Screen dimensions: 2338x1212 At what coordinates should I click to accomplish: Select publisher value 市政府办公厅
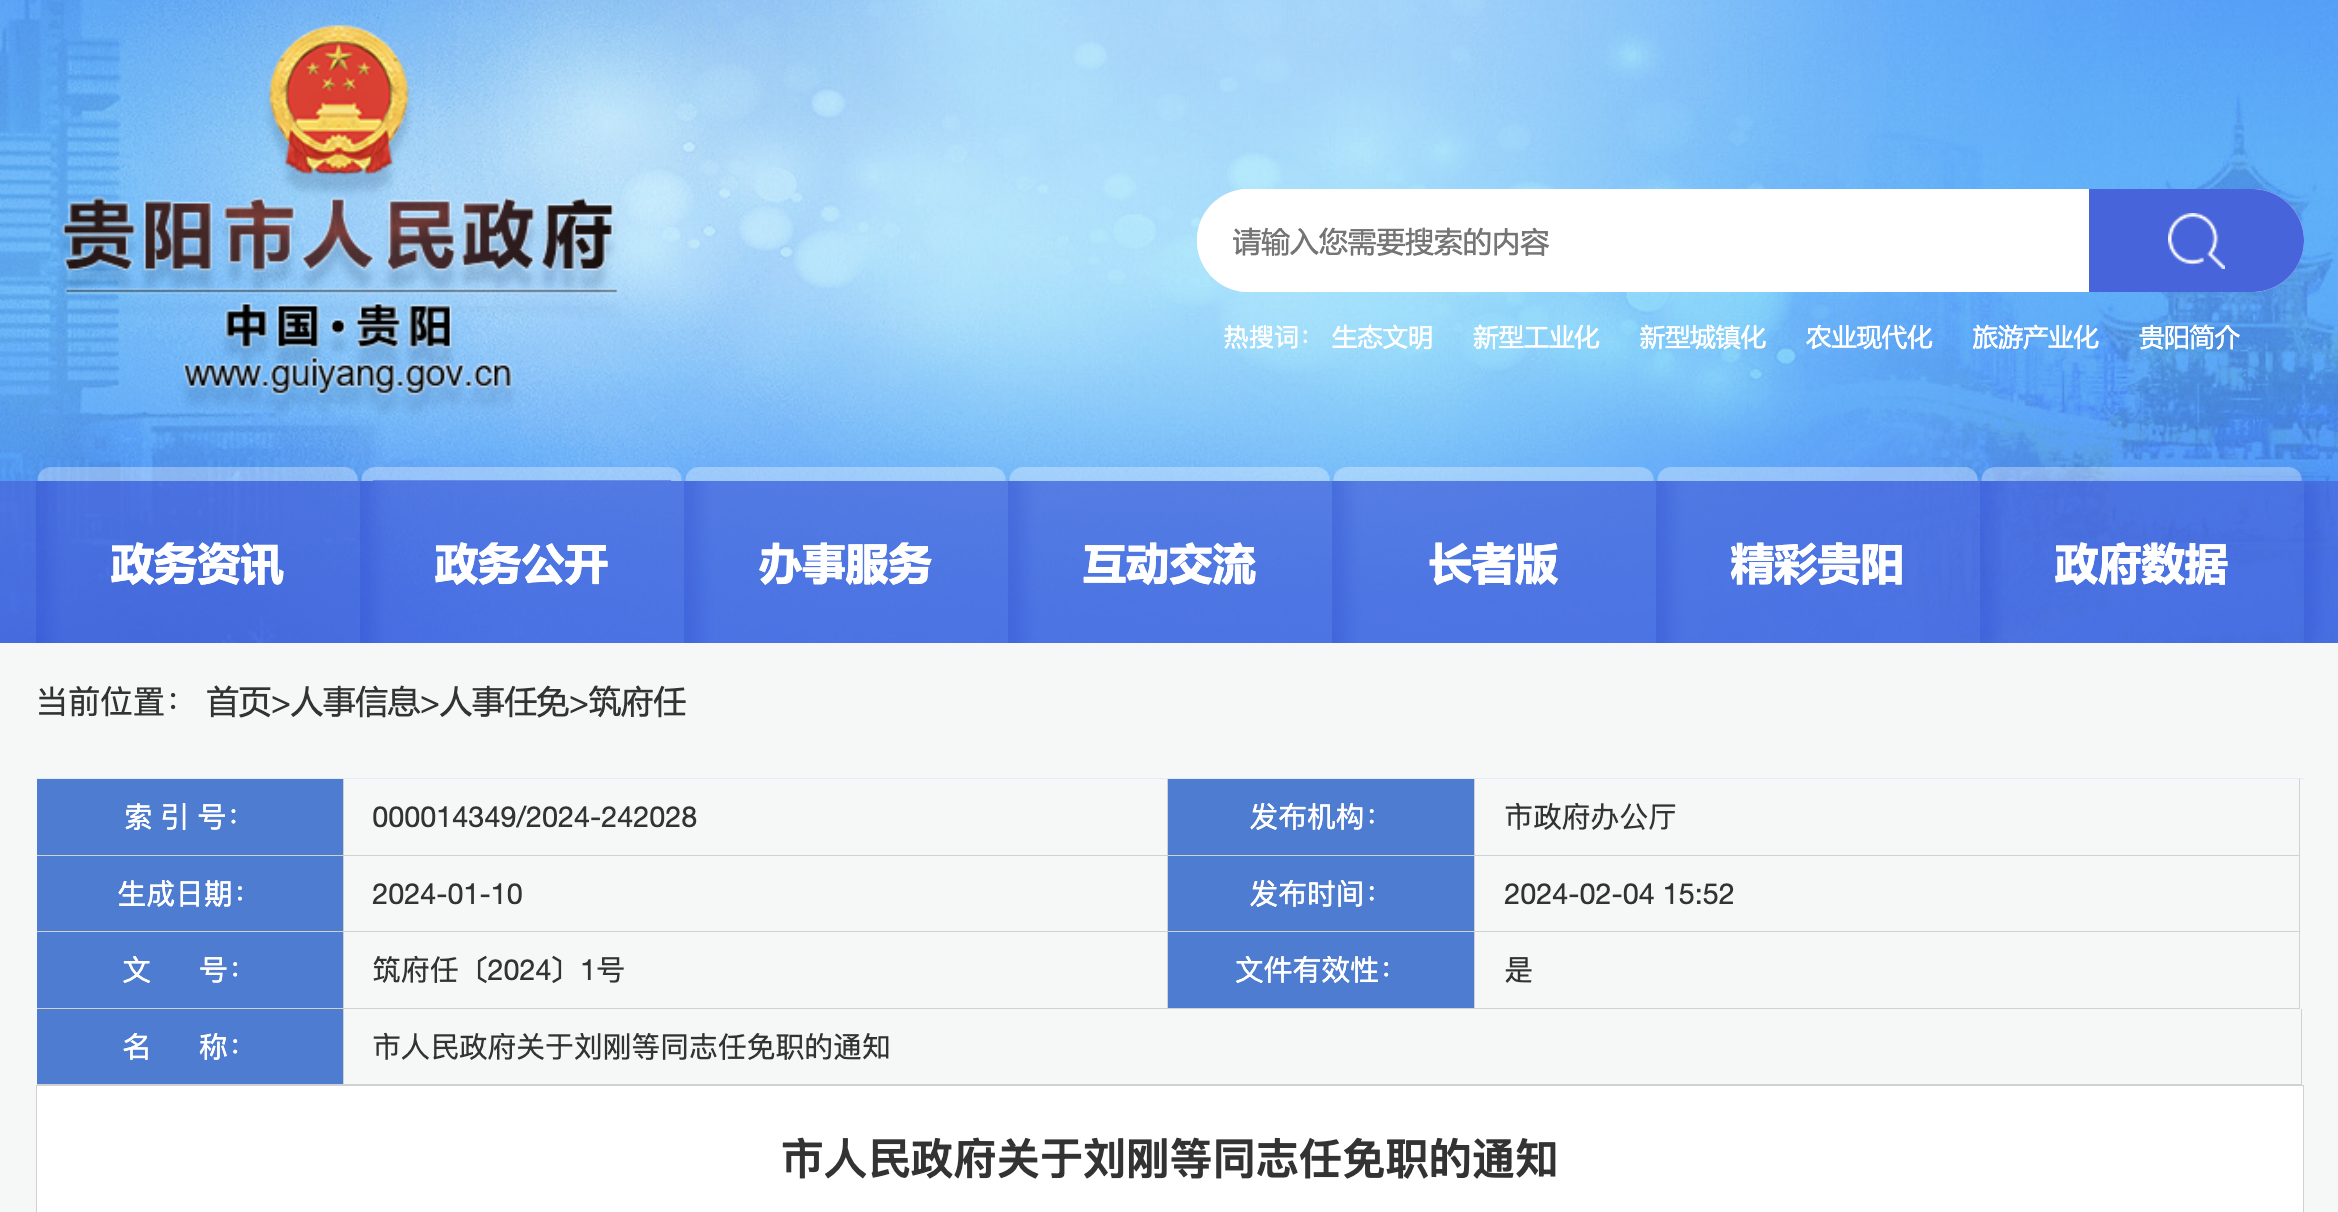(1590, 817)
